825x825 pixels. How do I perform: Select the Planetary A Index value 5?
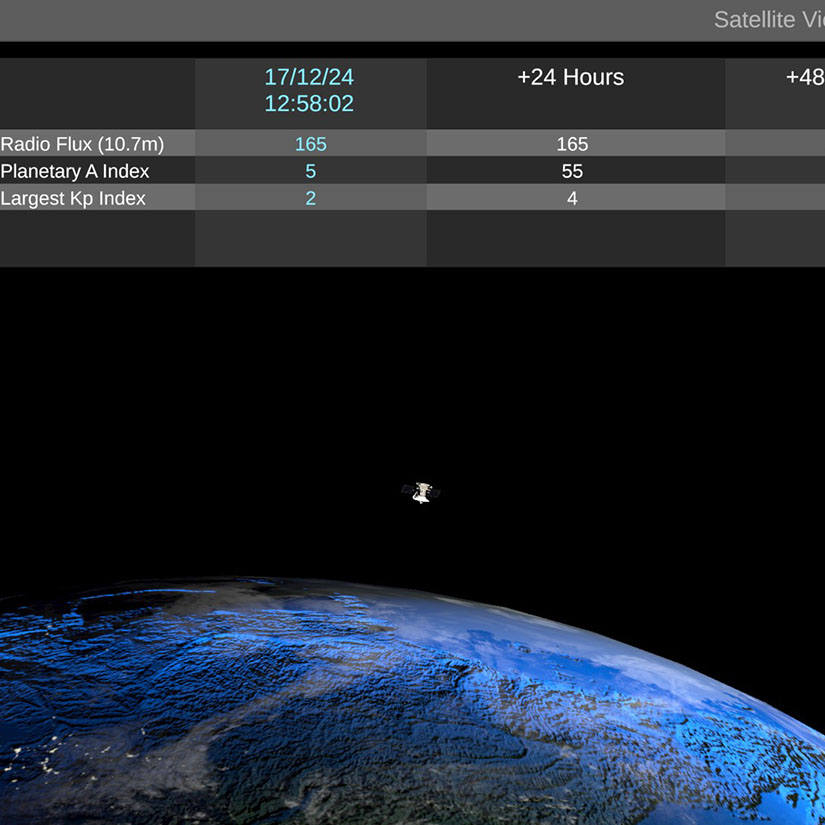(x=310, y=171)
